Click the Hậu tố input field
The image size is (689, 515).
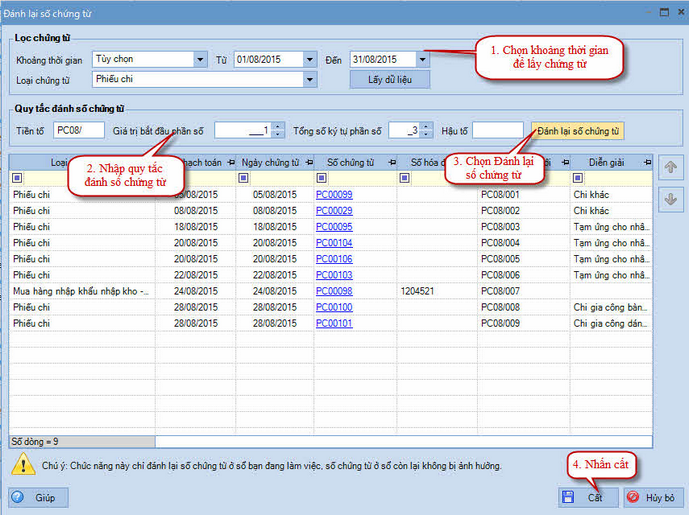[x=498, y=131]
